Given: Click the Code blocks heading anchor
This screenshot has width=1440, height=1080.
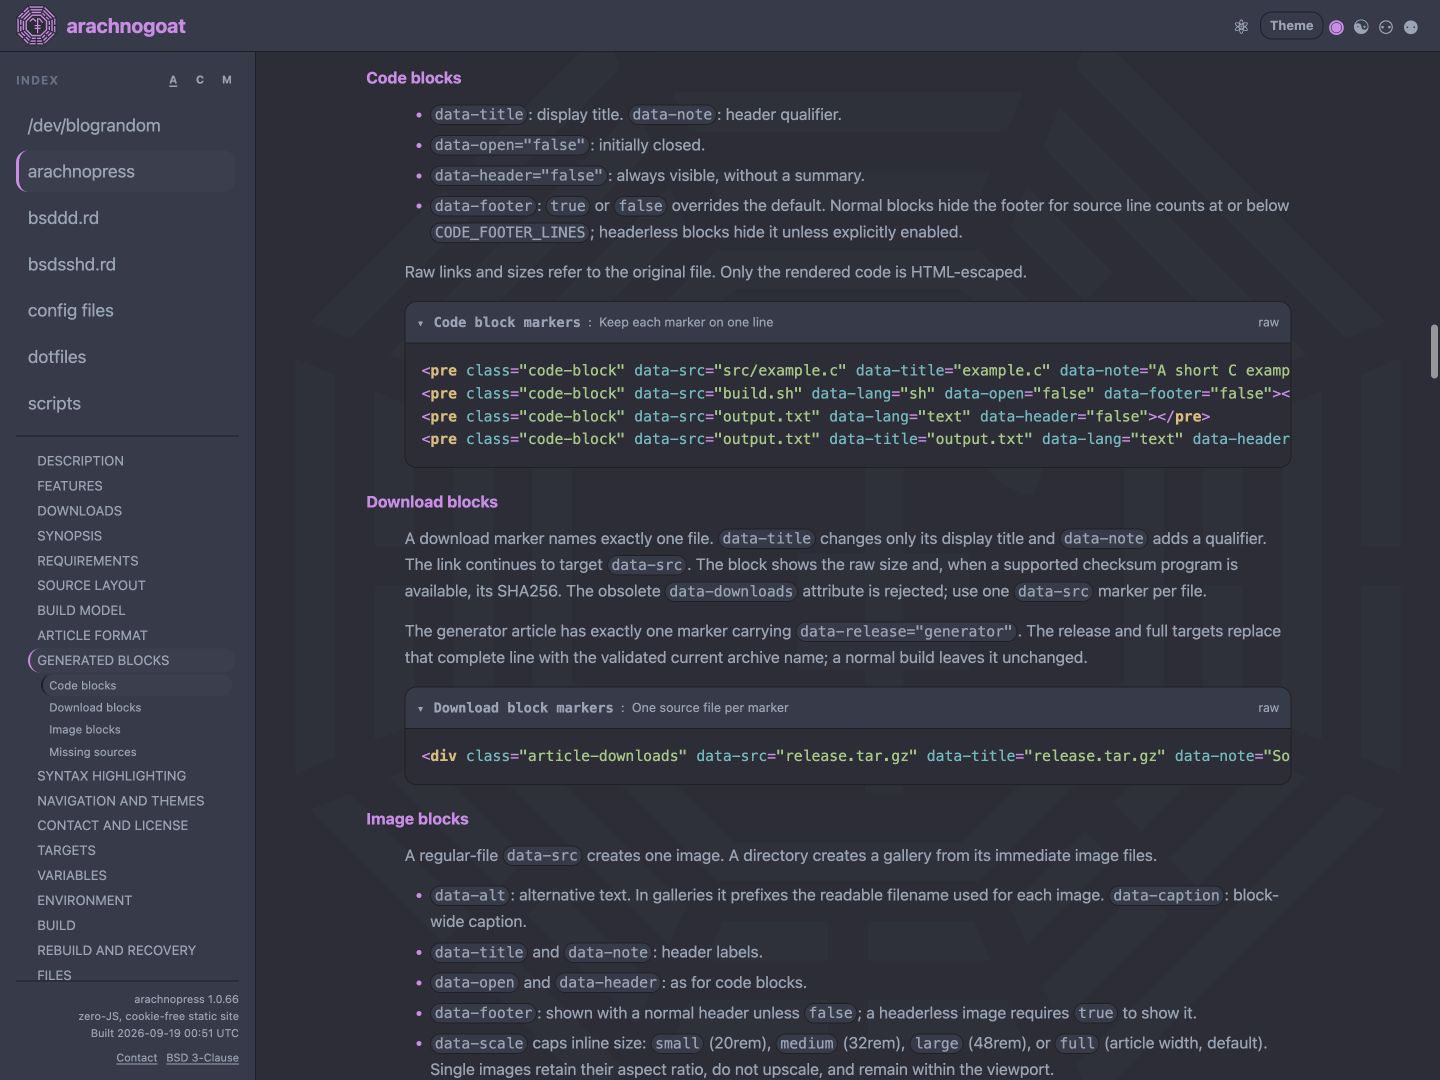Looking at the screenshot, I should pos(413,78).
